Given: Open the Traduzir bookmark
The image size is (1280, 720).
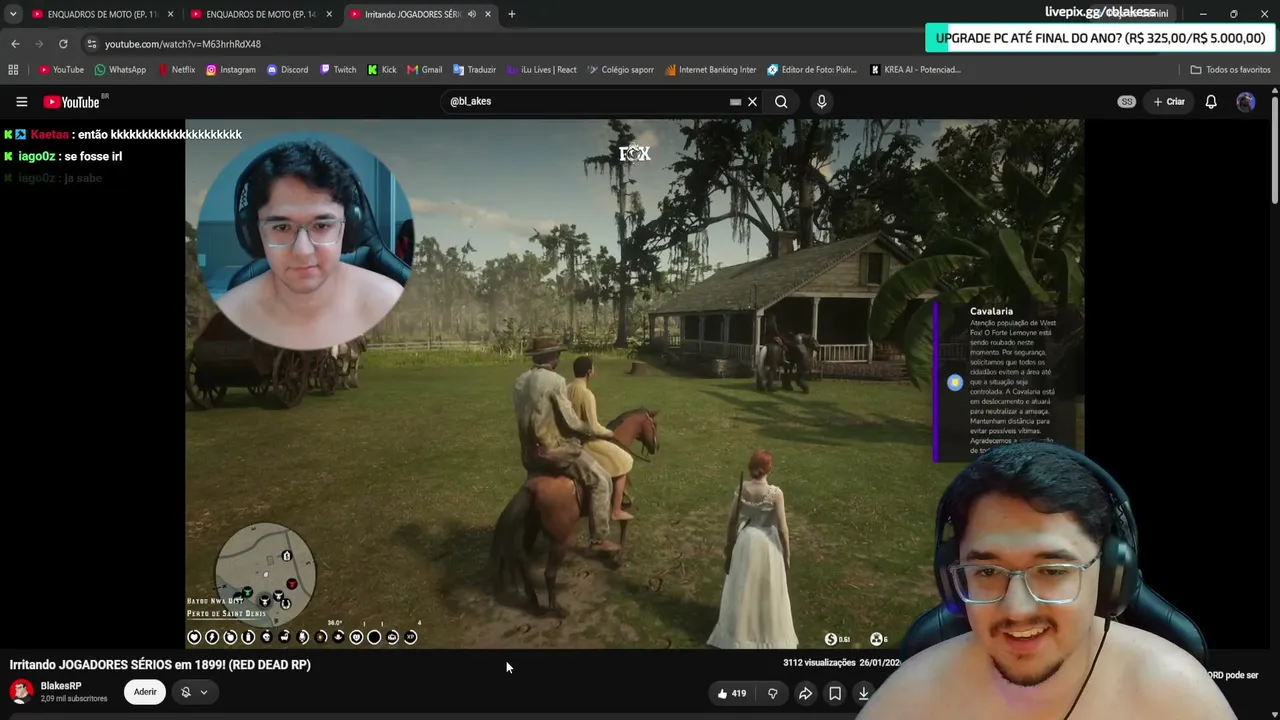Looking at the screenshot, I should [475, 70].
